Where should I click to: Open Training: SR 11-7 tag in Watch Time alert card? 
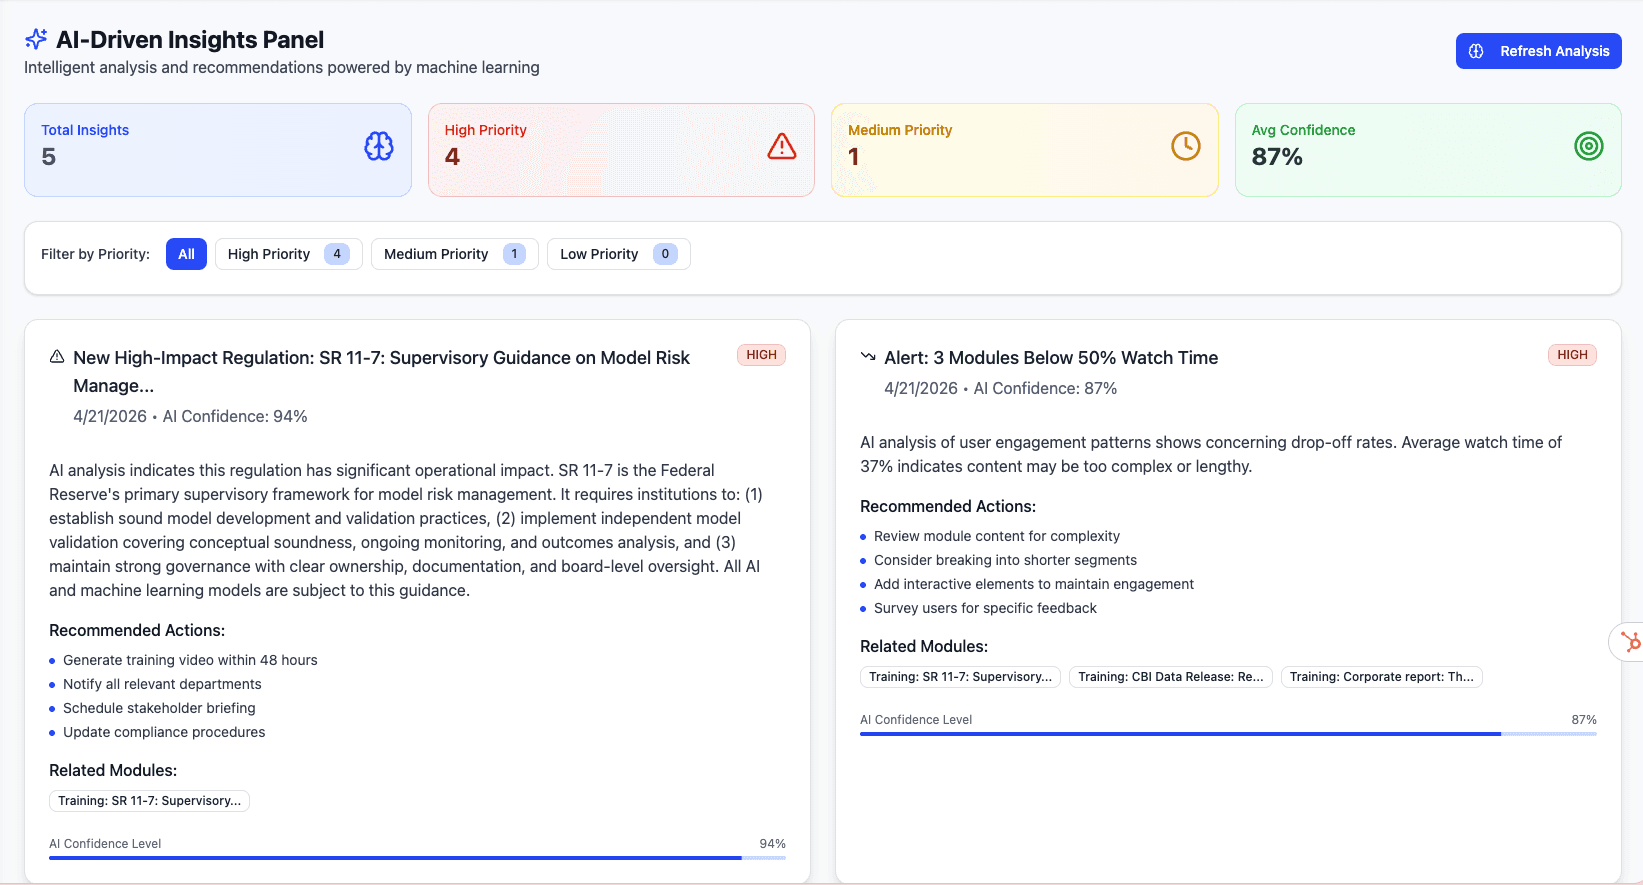[x=960, y=677]
